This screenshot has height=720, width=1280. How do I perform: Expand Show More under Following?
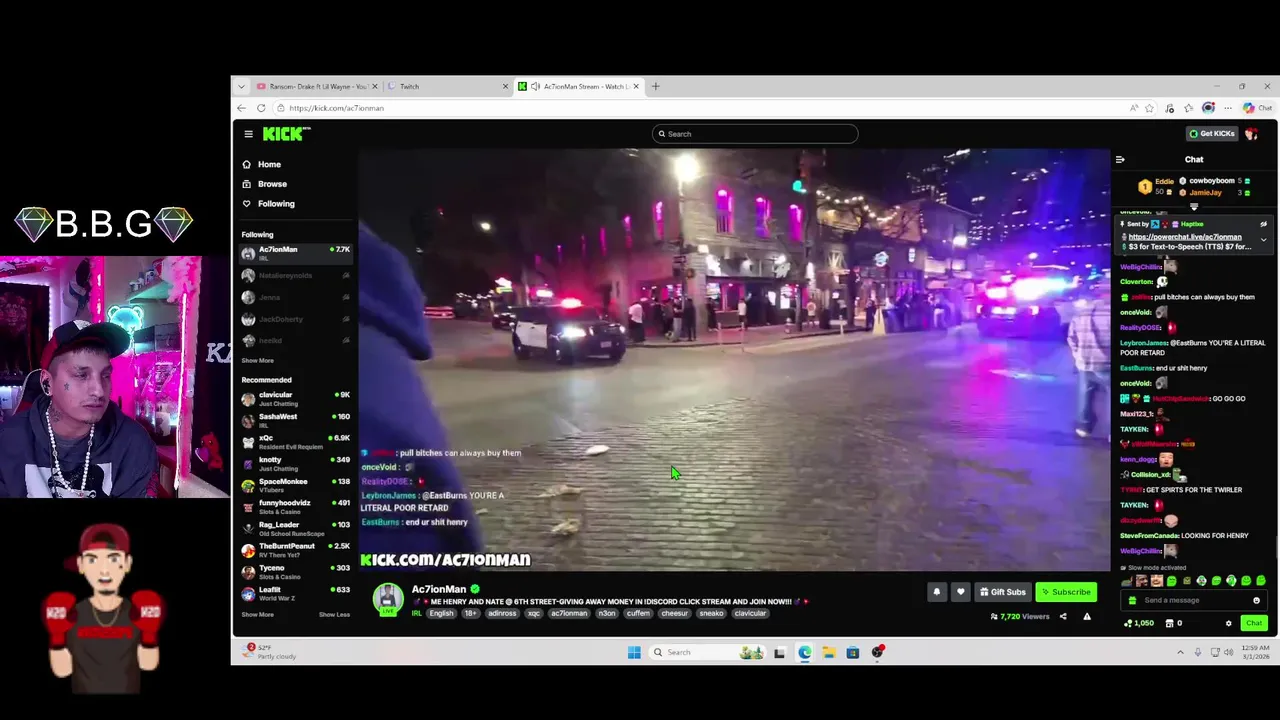257,361
